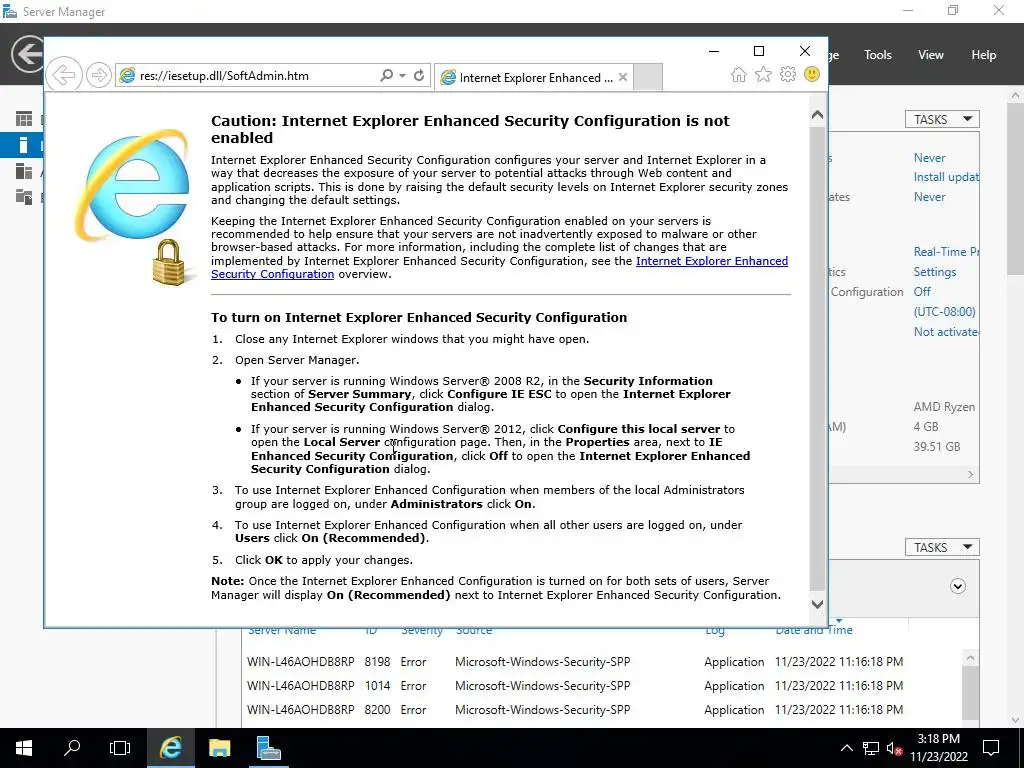
Task: Open File Explorer from the taskbar
Action: [x=219, y=748]
